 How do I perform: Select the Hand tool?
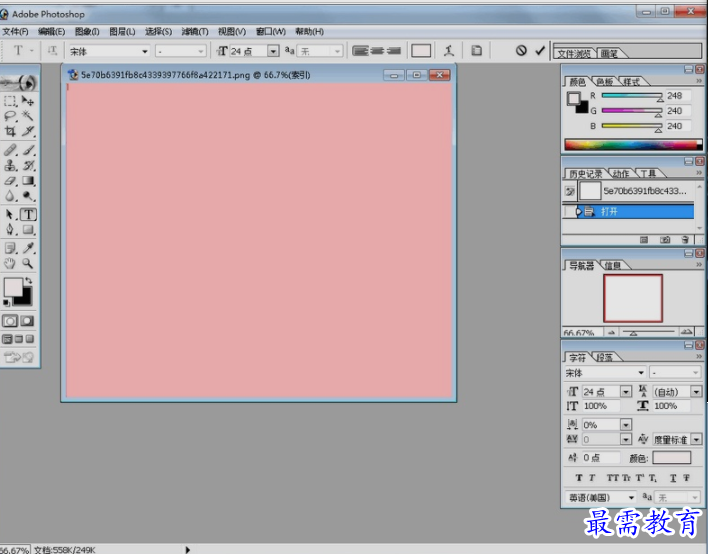10,263
